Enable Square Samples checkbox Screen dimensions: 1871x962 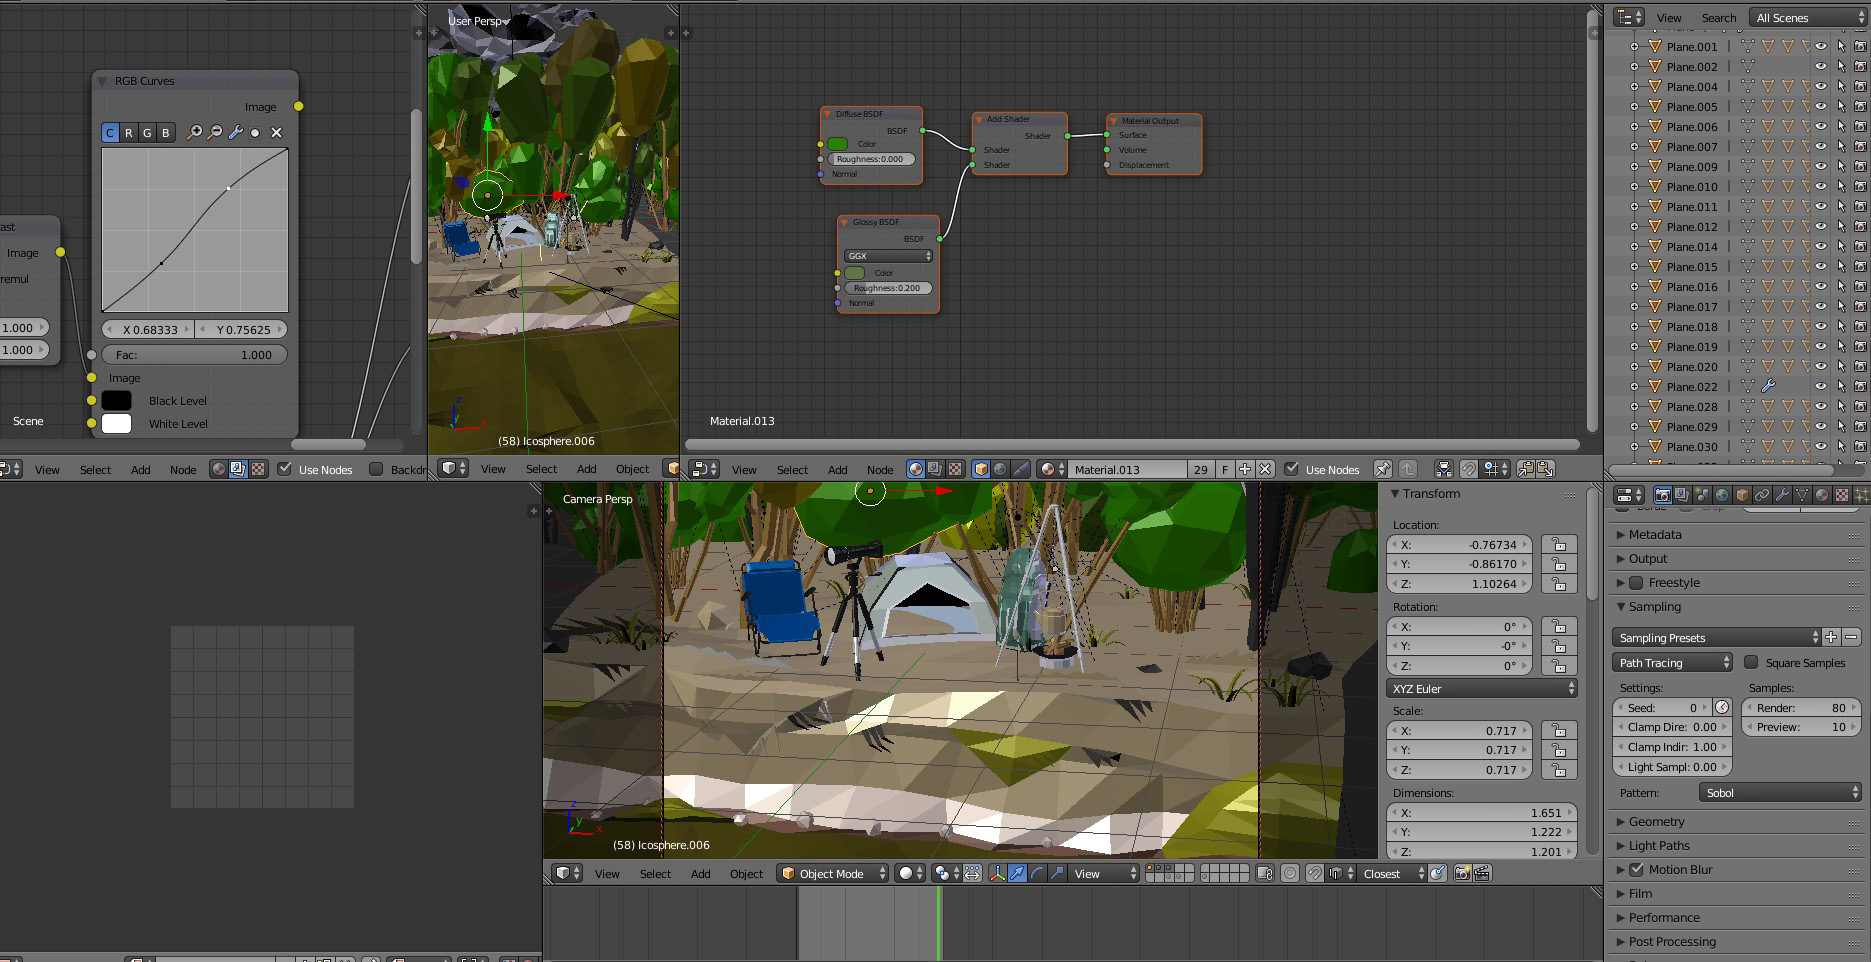pos(1751,662)
